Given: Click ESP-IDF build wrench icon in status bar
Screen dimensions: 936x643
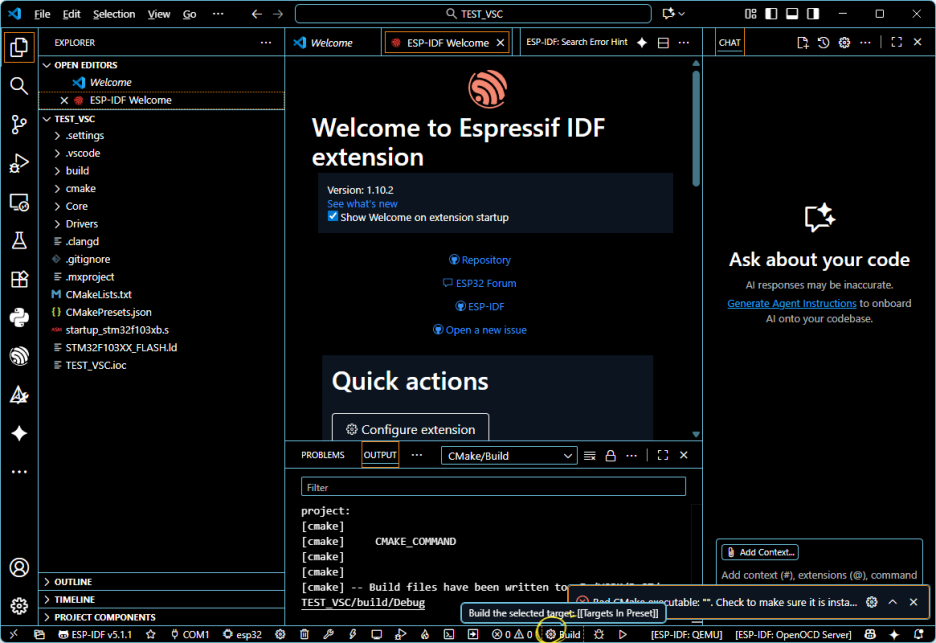Looking at the screenshot, I should (x=328, y=634).
